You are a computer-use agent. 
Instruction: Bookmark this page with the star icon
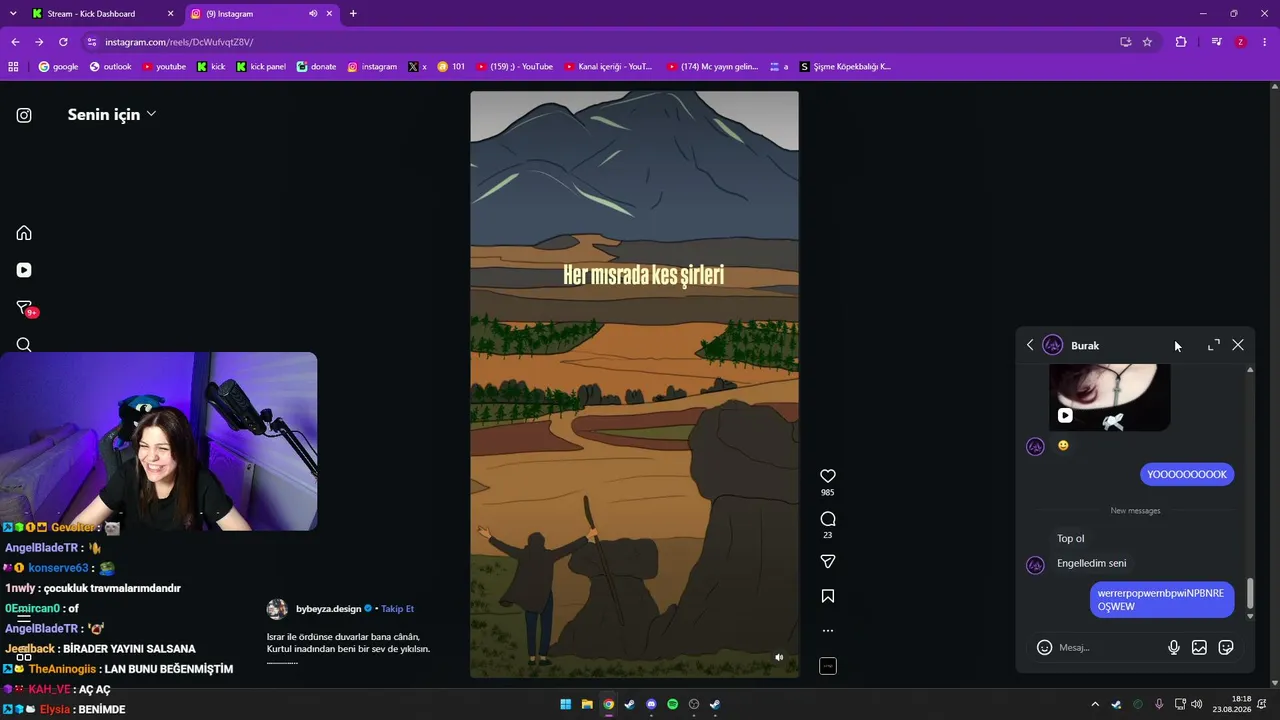click(x=1147, y=42)
